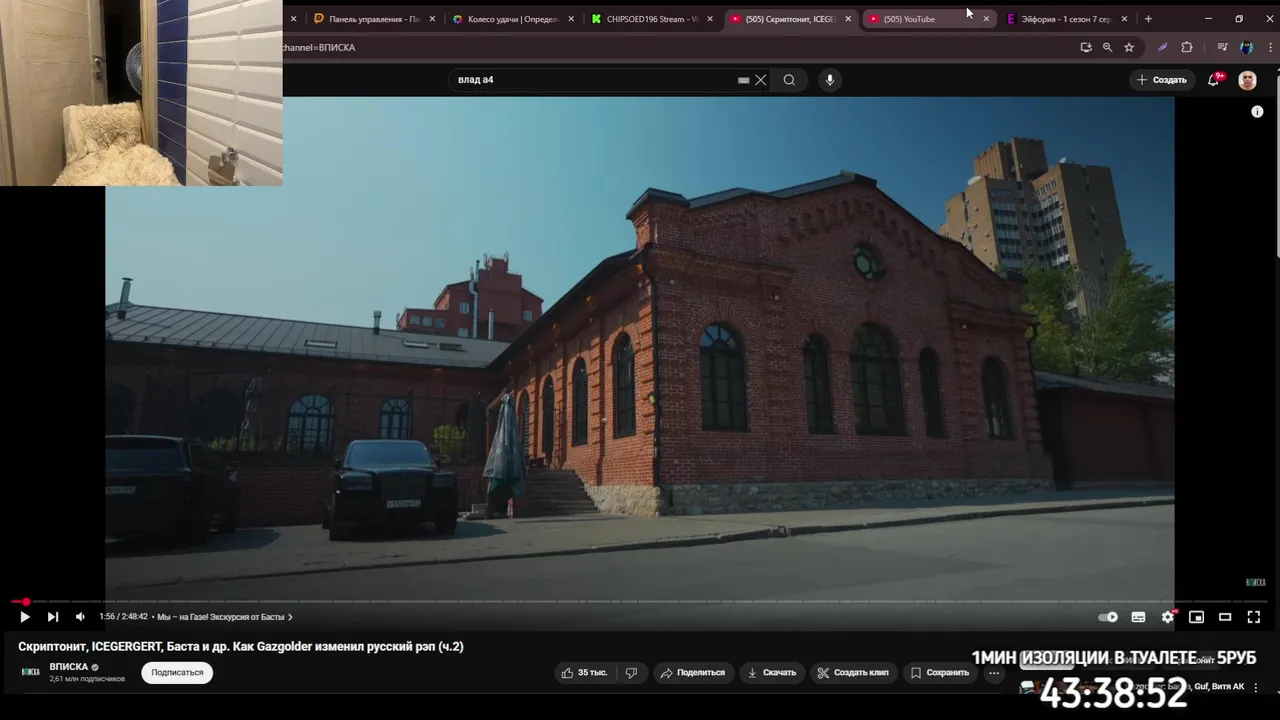Click the Поделиться share button
The width and height of the screenshot is (1280, 720).
pos(692,673)
